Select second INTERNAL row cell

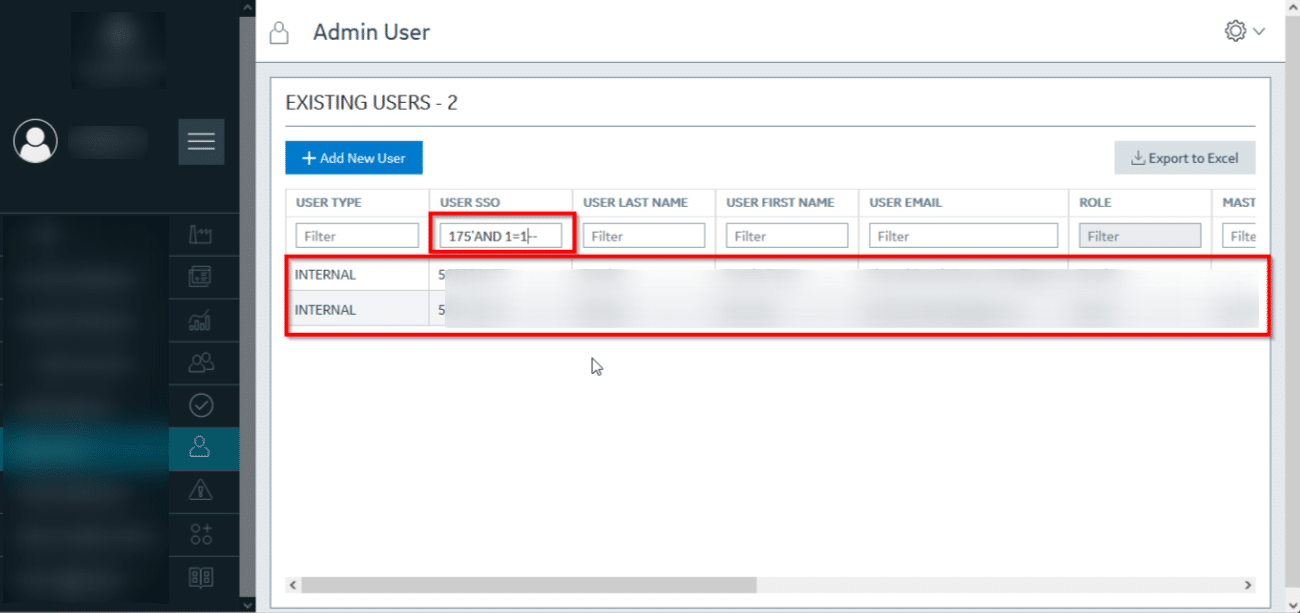point(357,309)
